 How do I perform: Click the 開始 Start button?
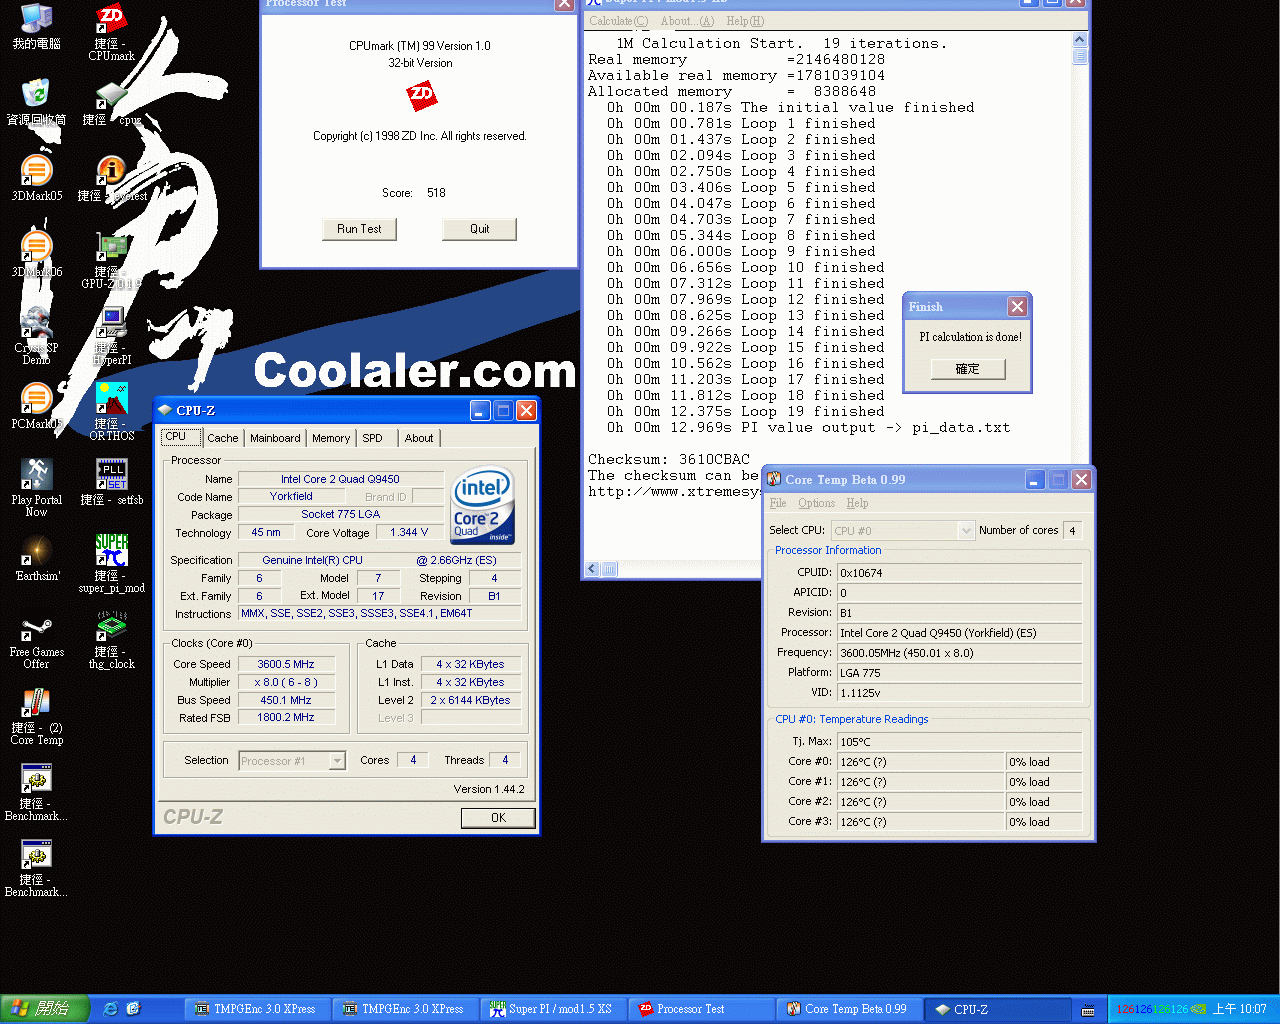click(45, 1009)
